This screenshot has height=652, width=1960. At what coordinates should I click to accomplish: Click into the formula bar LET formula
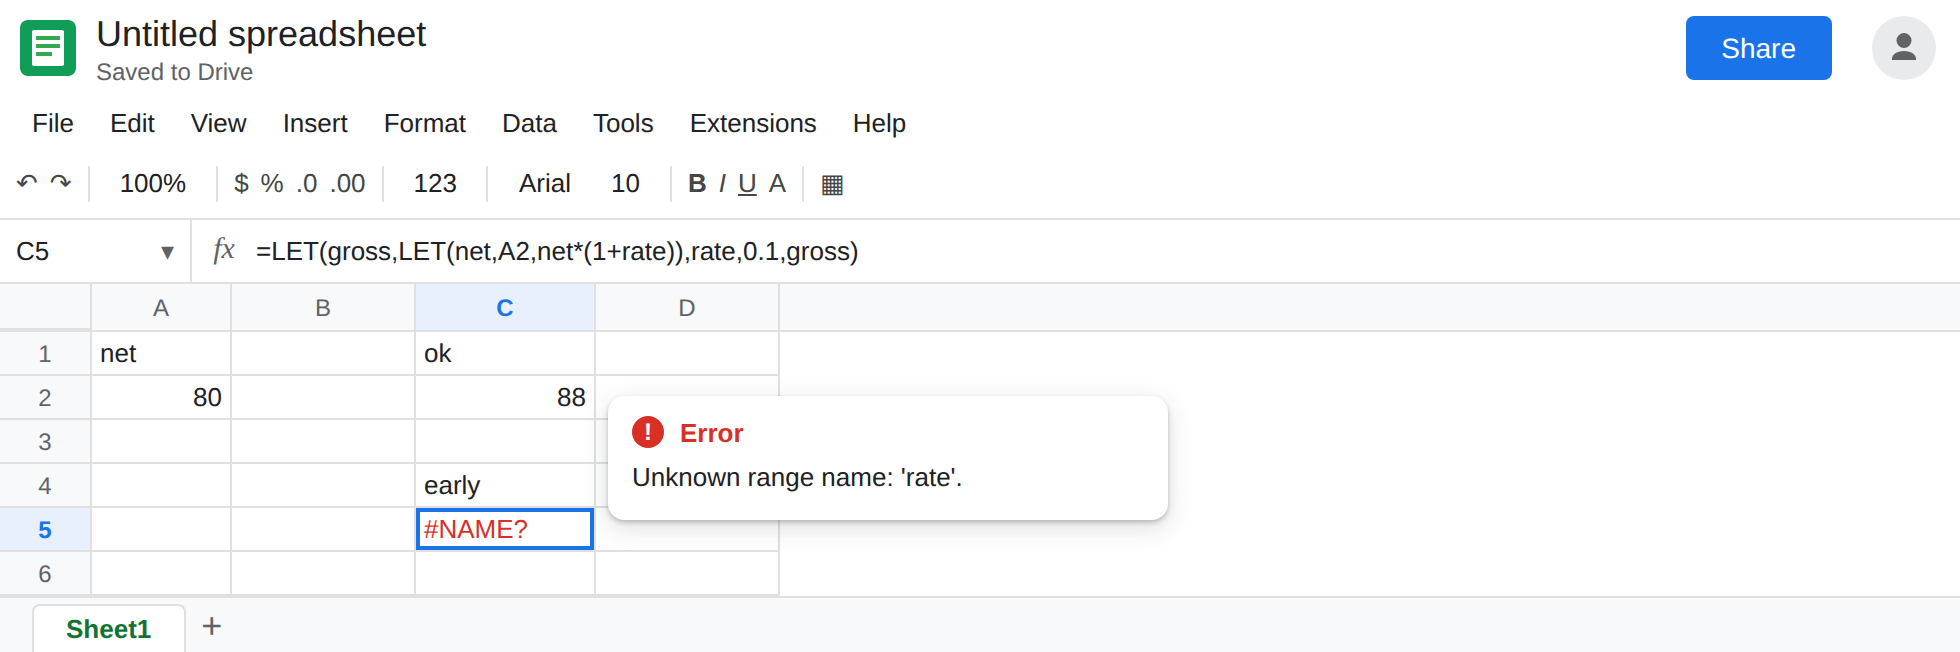(557, 251)
